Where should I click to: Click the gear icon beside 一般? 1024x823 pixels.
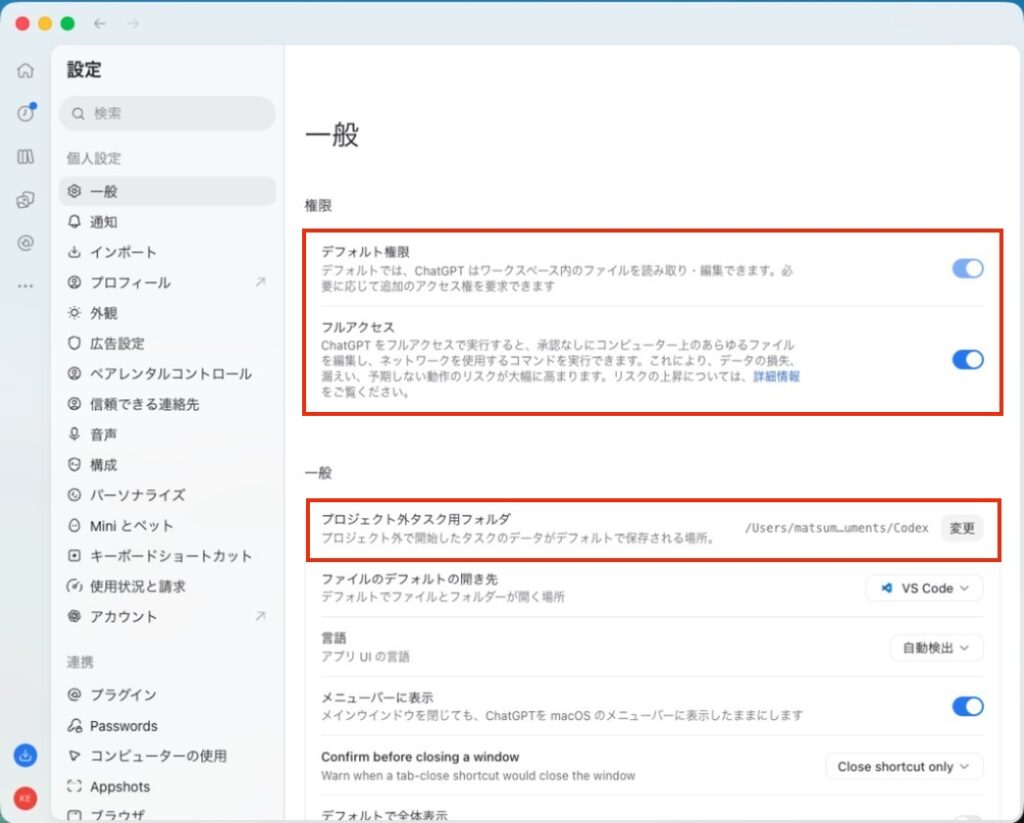click(74, 191)
